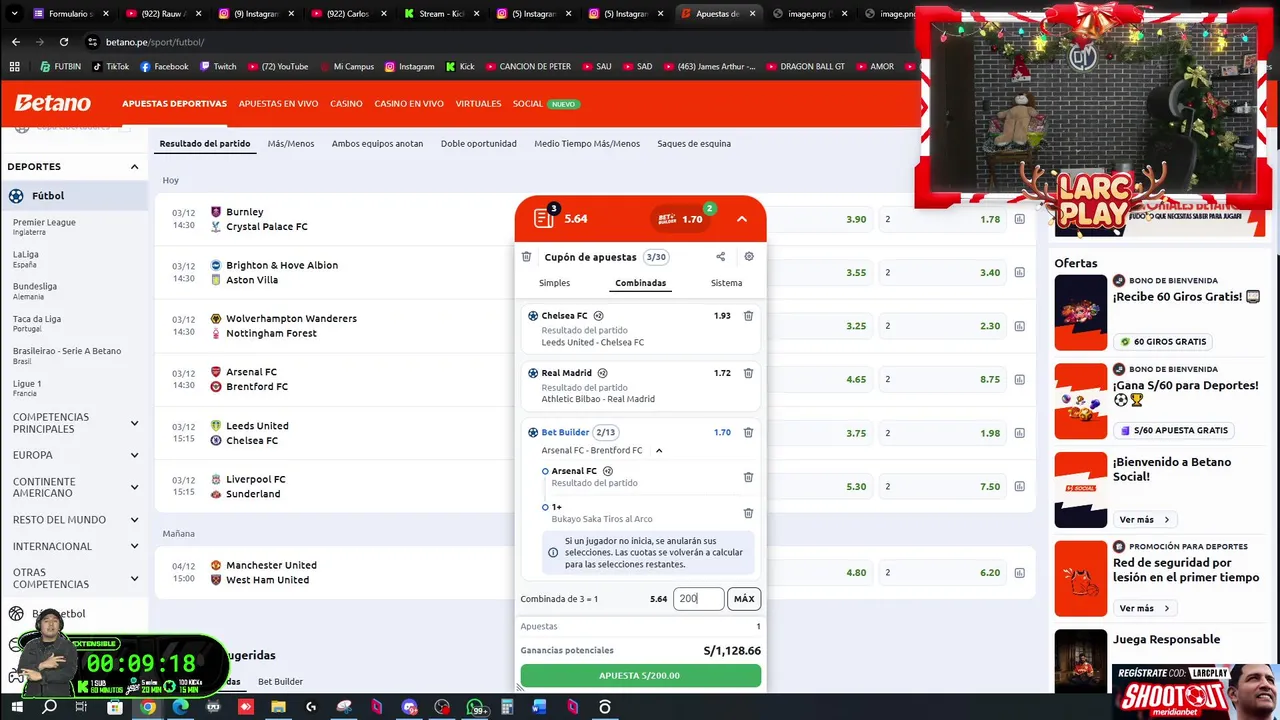Open Windows Start menu
Screen dimensions: 1280x720
(16, 707)
